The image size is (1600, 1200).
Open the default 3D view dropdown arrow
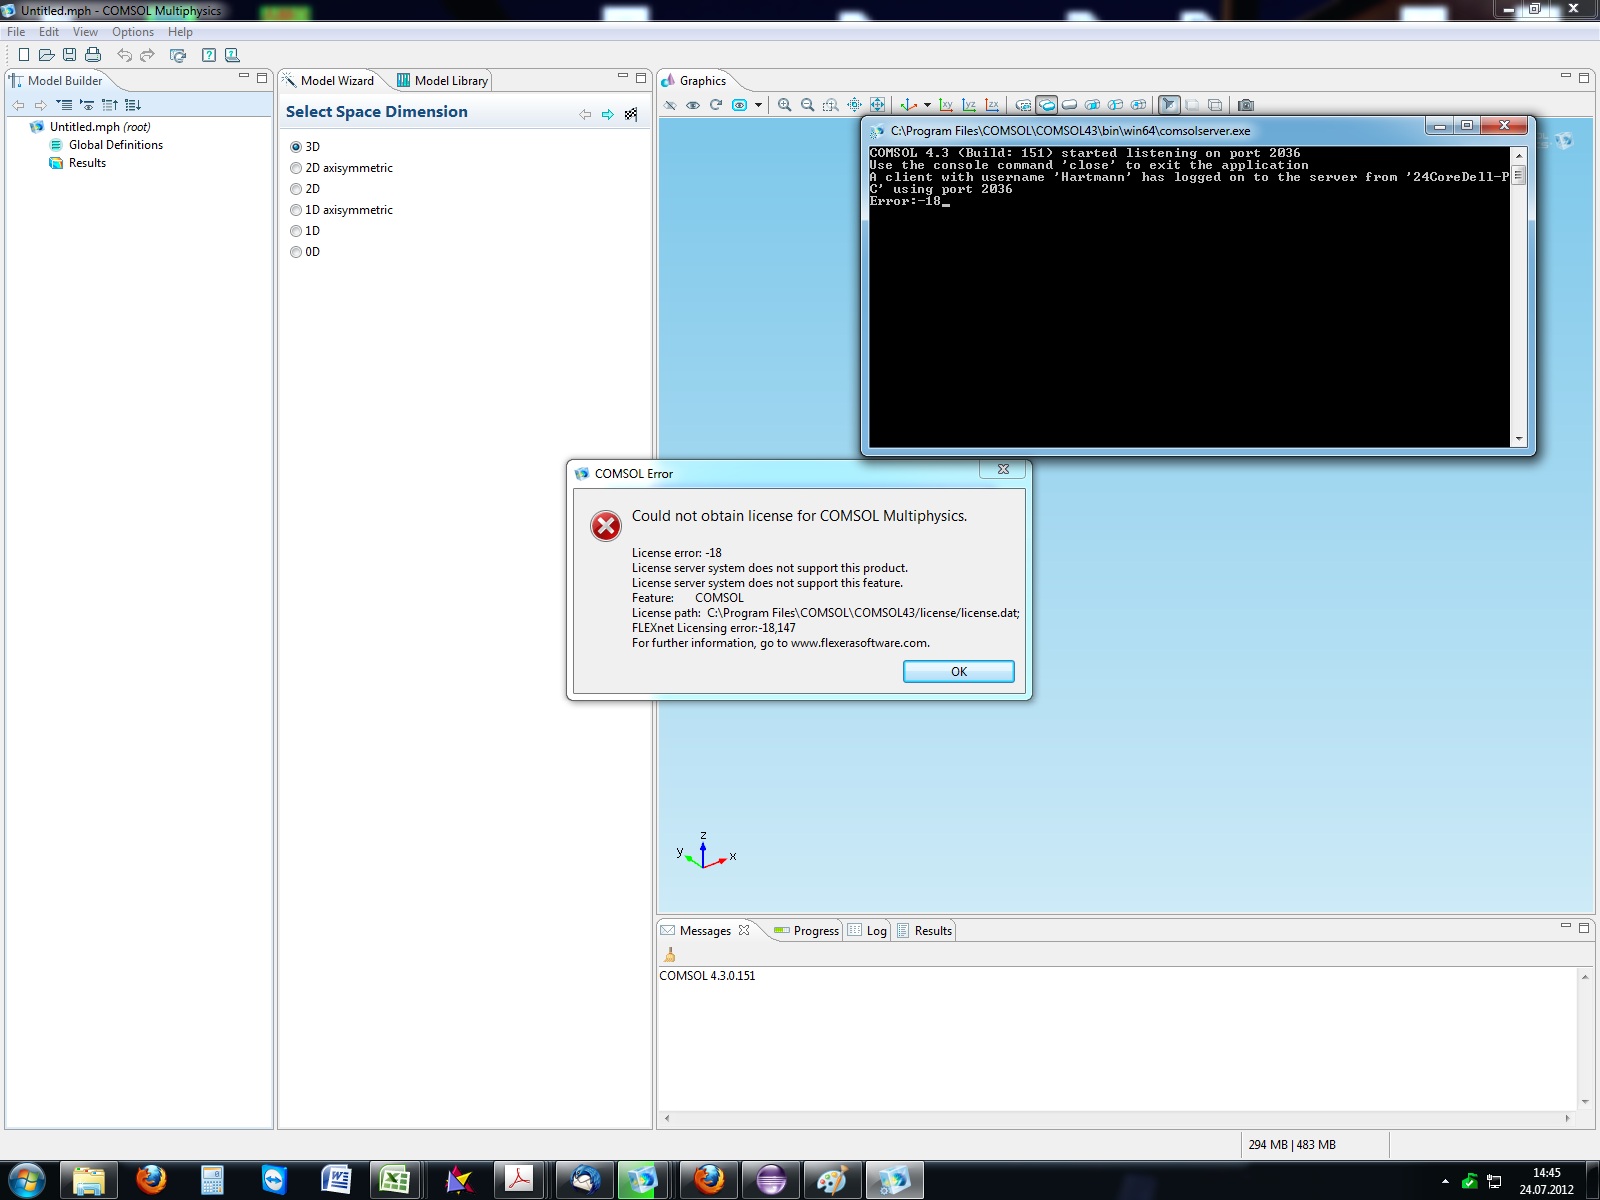(927, 105)
